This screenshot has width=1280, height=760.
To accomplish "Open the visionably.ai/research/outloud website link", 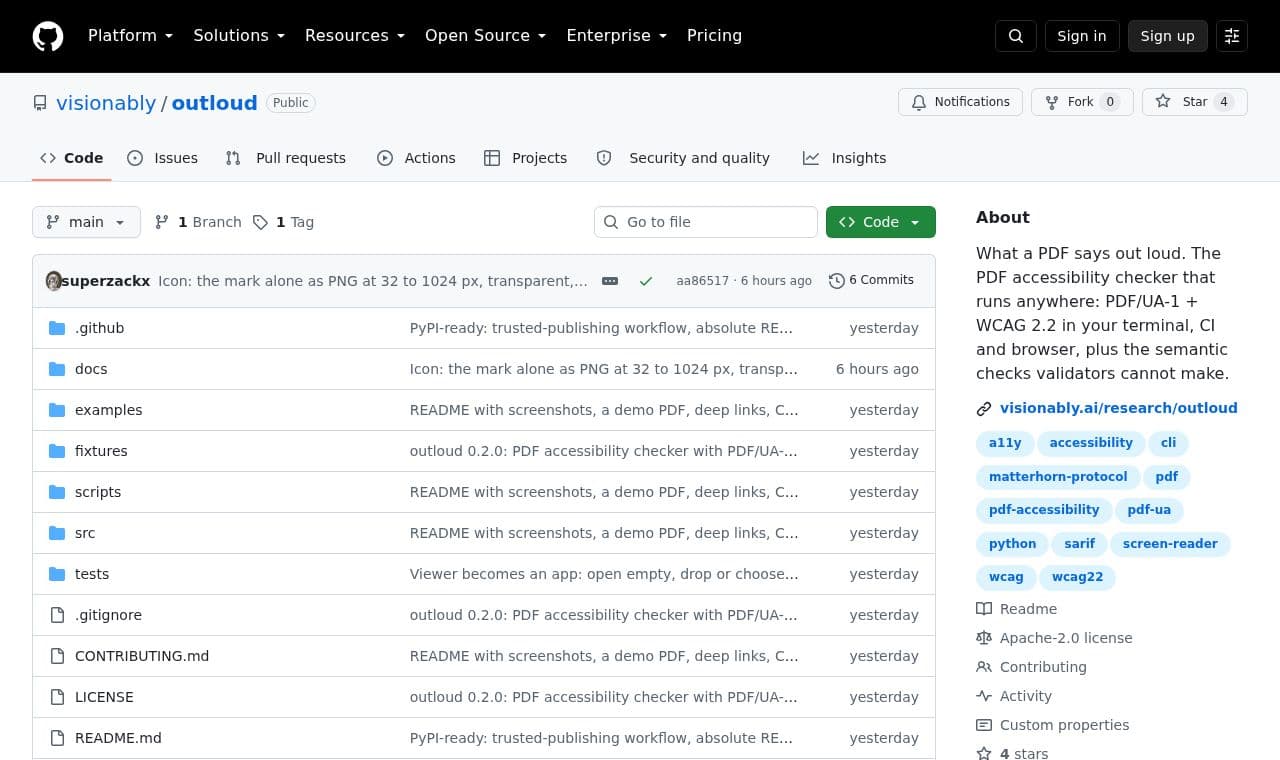I will [1119, 408].
